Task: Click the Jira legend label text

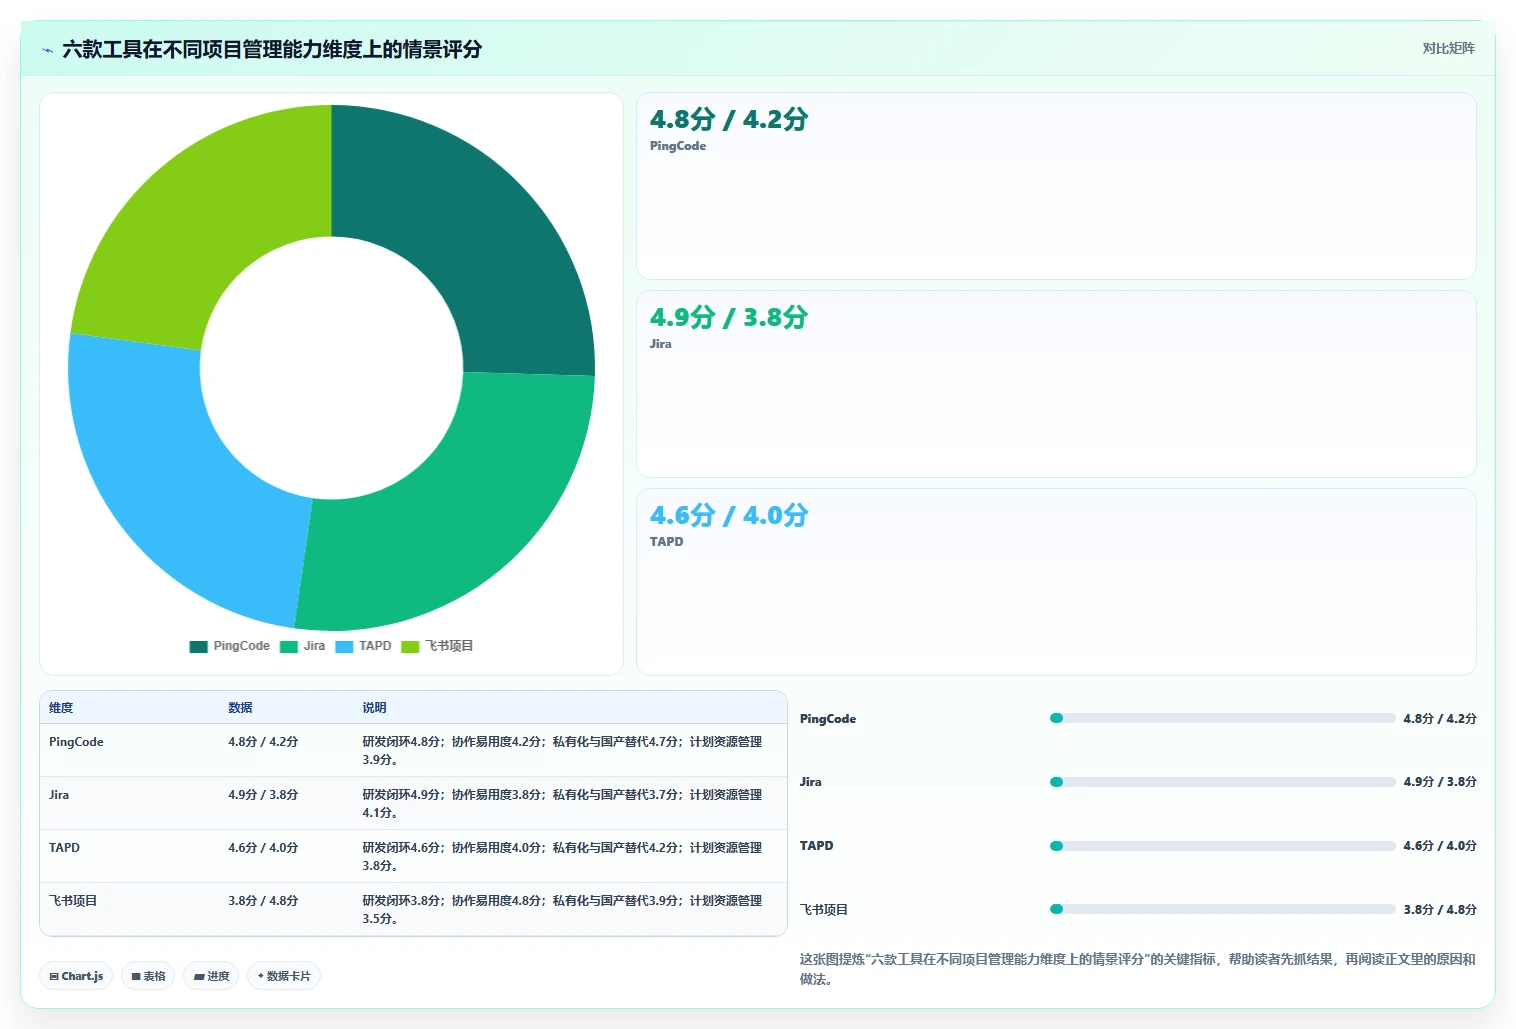Action: pyautogui.click(x=315, y=646)
